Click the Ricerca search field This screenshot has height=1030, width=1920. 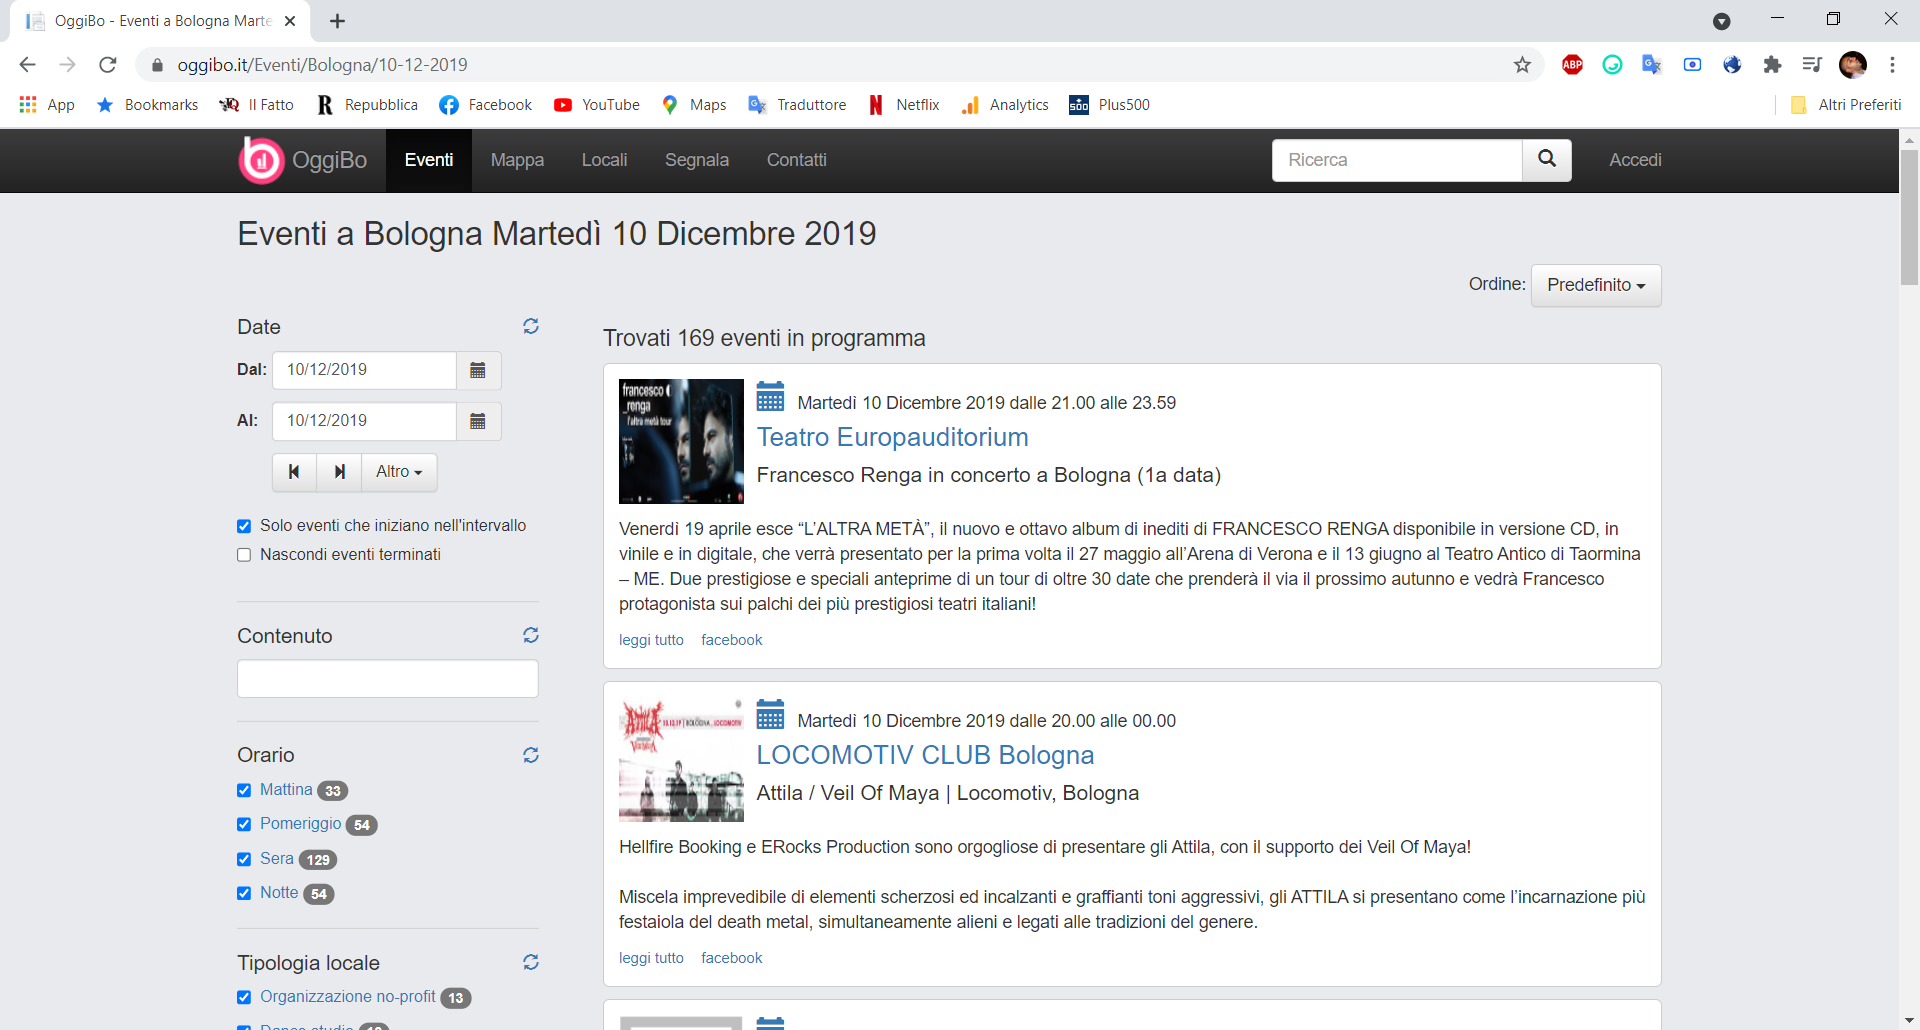[x=1397, y=160]
